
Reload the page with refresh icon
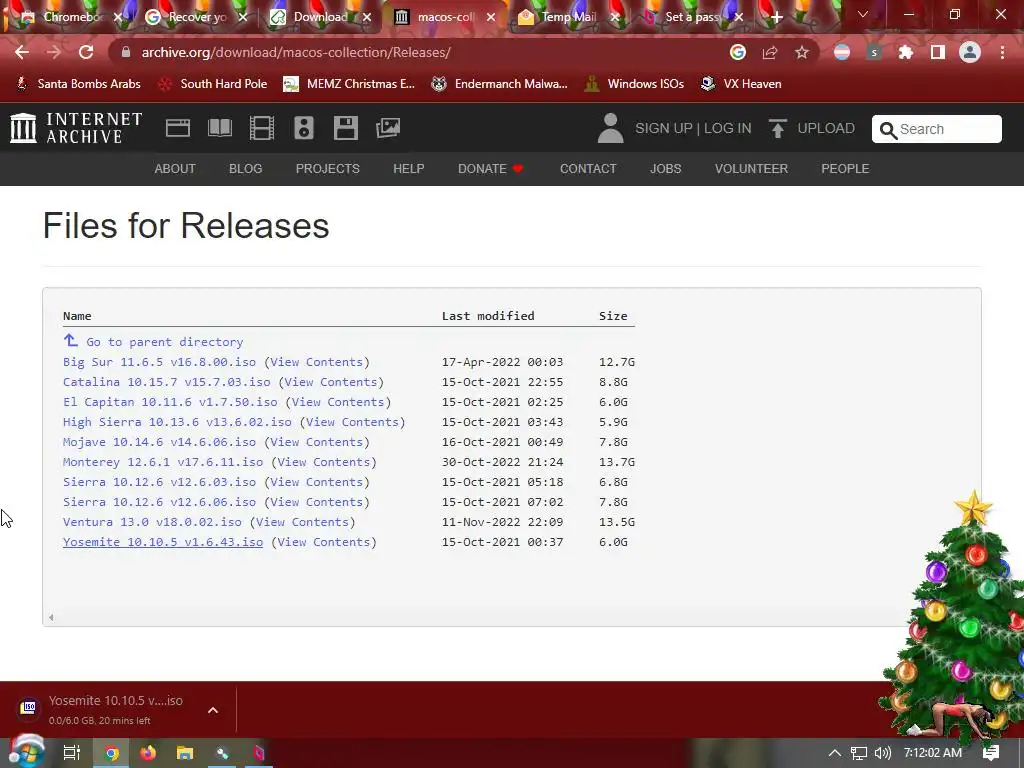pos(86,52)
